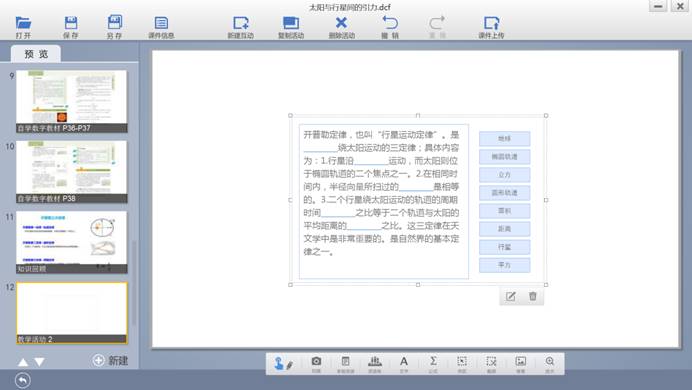Save the courseware with 保存 icon
The image size is (692, 390).
tap(71, 27)
